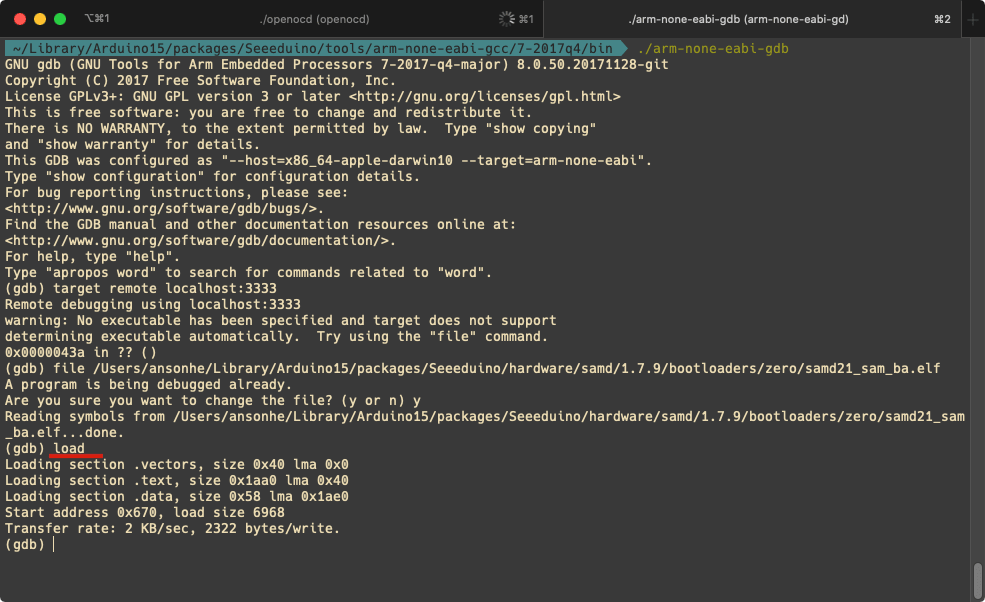985x602 pixels.
Task: Click the yellow minimize window button
Action: (x=40, y=19)
